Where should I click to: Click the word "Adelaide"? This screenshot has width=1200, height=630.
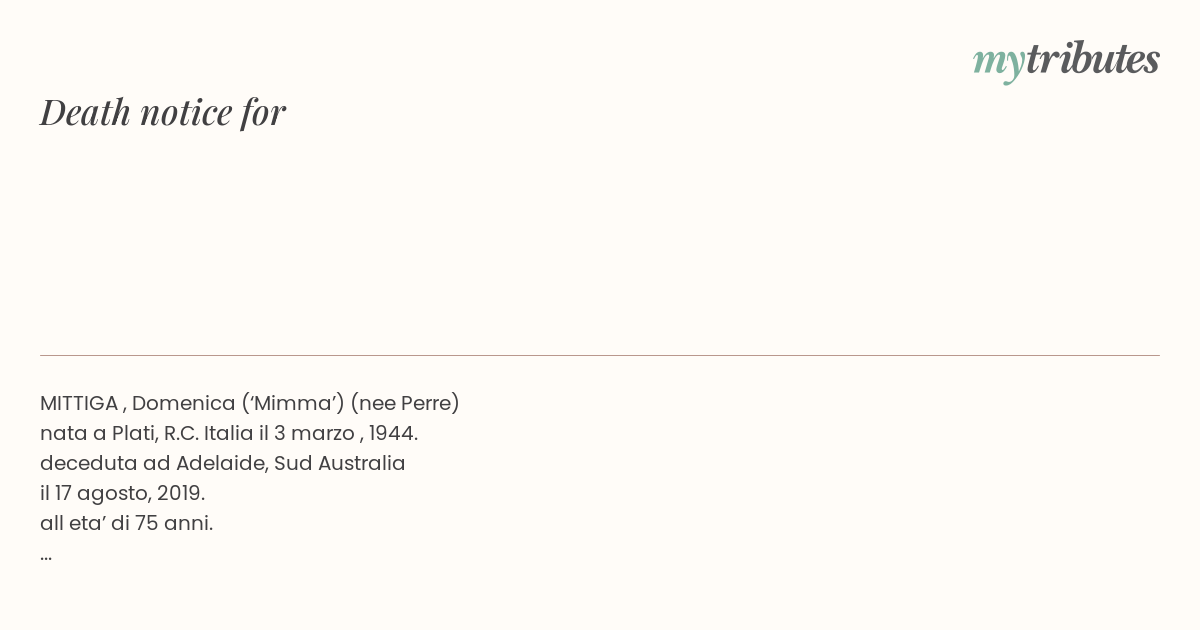coord(218,463)
